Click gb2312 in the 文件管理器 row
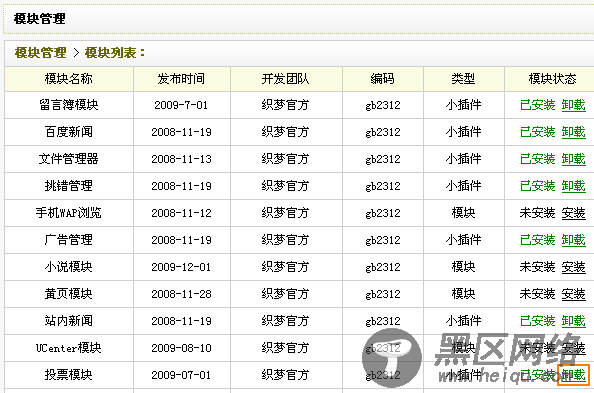The width and height of the screenshot is (594, 393). tap(383, 159)
